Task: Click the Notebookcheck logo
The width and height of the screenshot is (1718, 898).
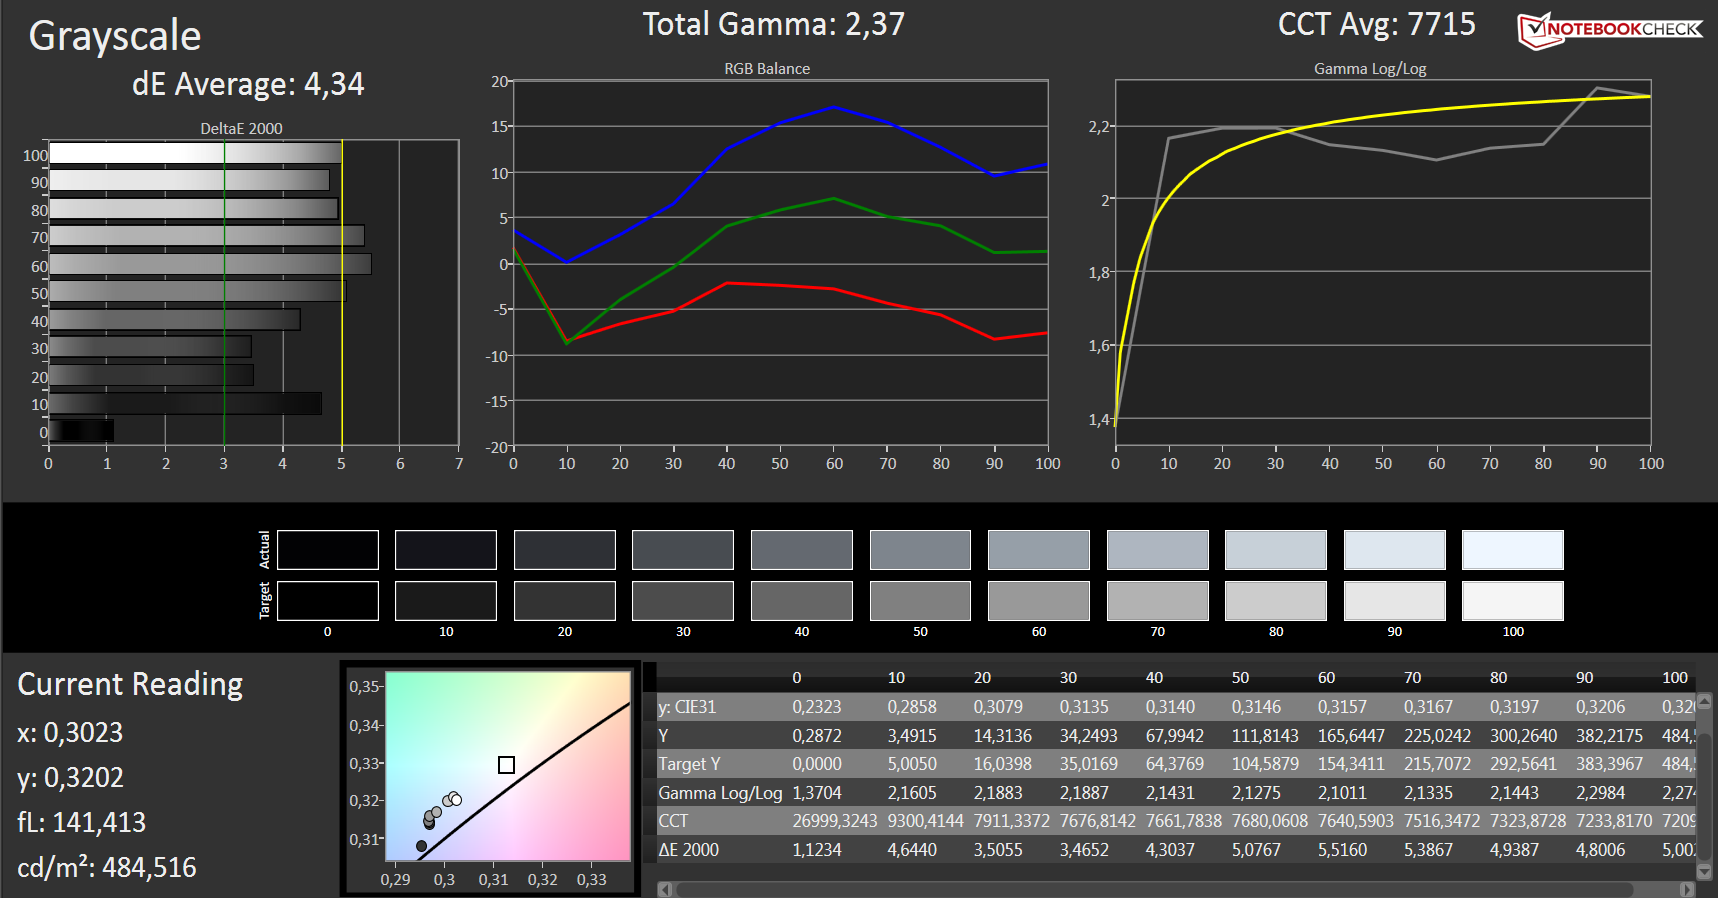Action: pos(1609,30)
